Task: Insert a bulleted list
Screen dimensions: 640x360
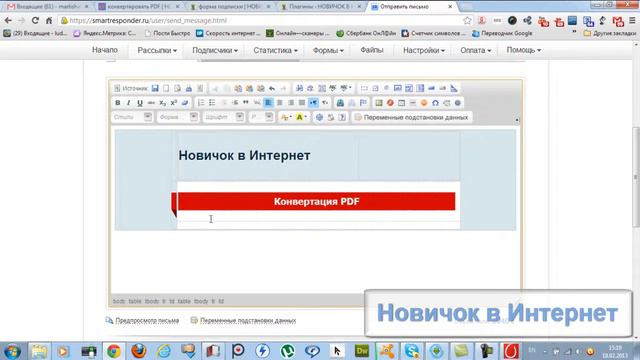Action: [212, 103]
